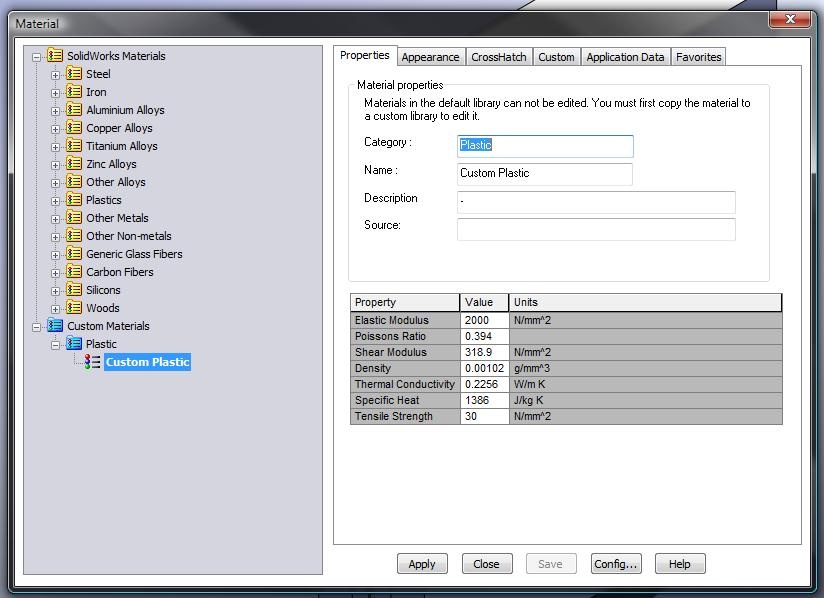824x598 pixels.
Task: Open the CrossHatch tab
Action: [x=499, y=57]
